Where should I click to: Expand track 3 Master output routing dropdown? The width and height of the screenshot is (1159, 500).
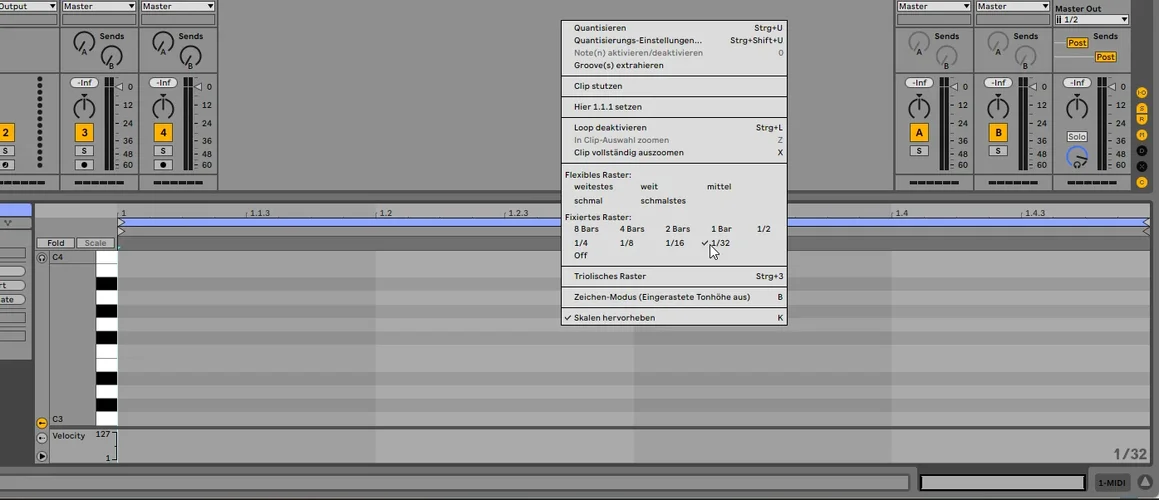tap(98, 6)
